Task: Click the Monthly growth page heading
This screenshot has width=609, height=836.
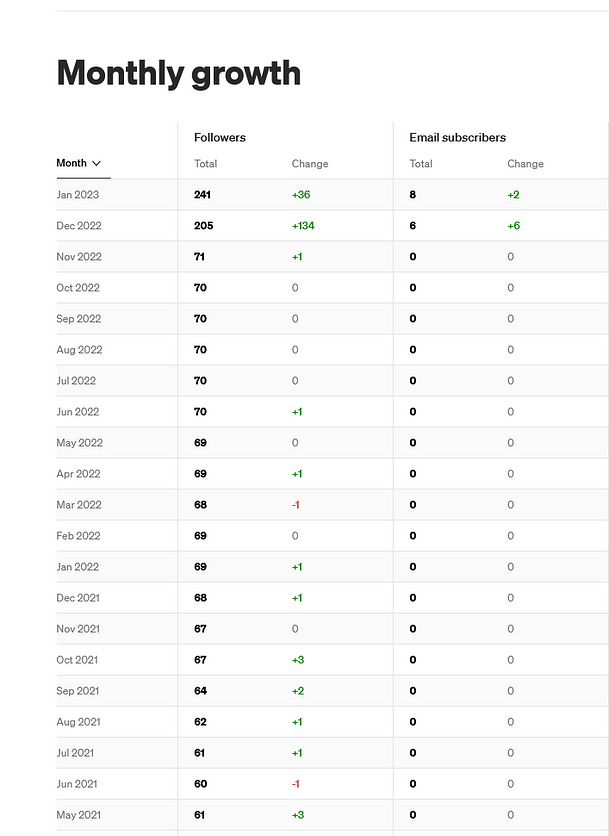Action: (x=178, y=73)
